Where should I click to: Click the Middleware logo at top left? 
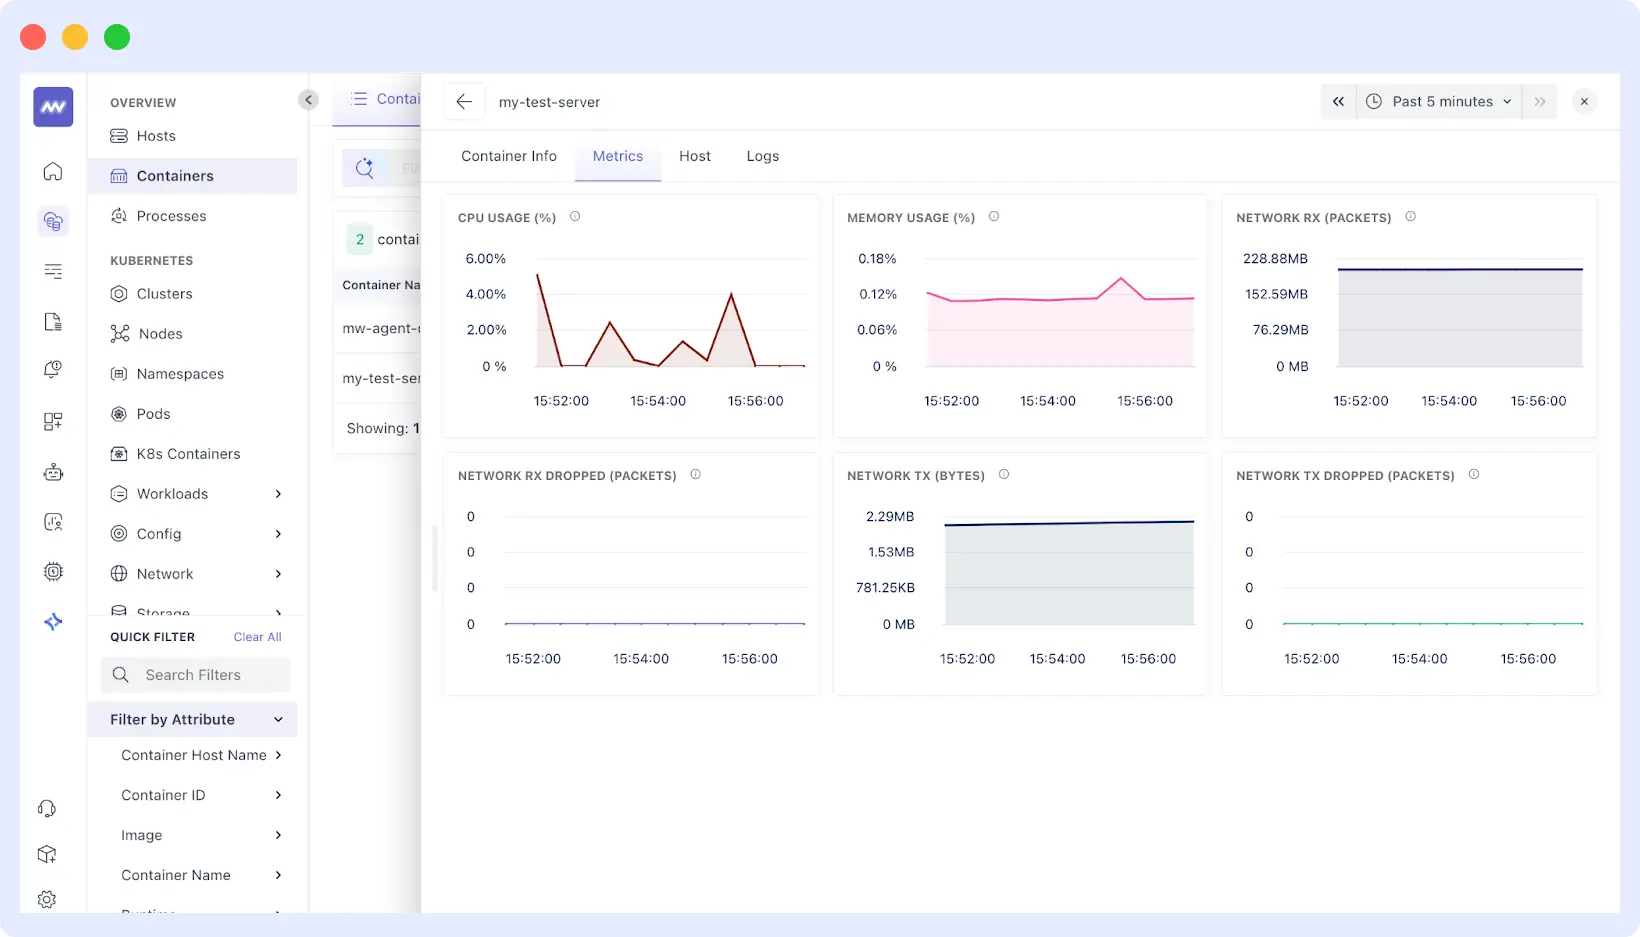(52, 107)
